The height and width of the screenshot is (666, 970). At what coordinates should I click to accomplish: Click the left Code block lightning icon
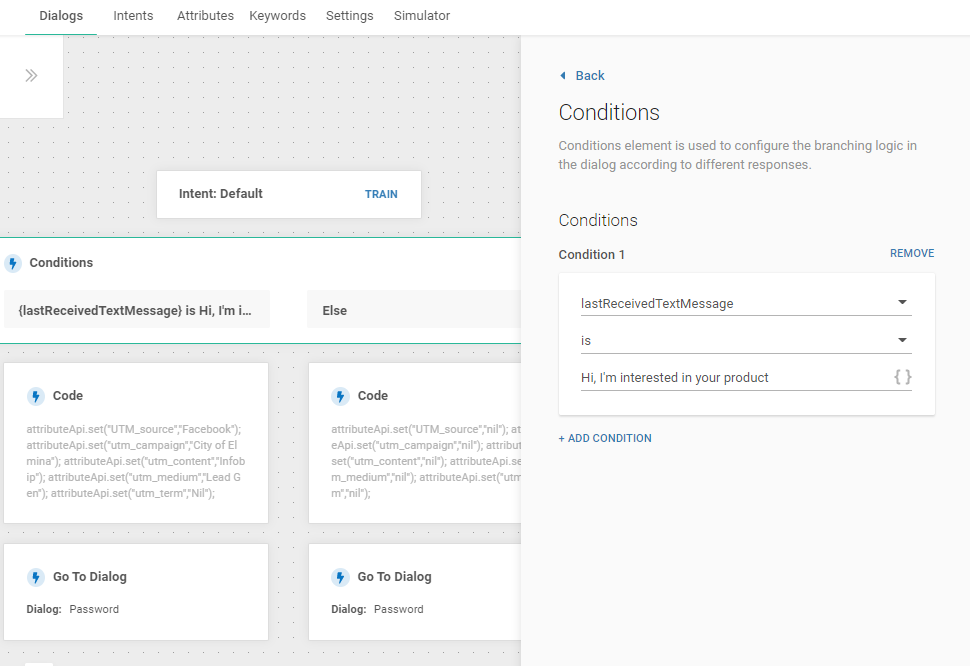[36, 396]
